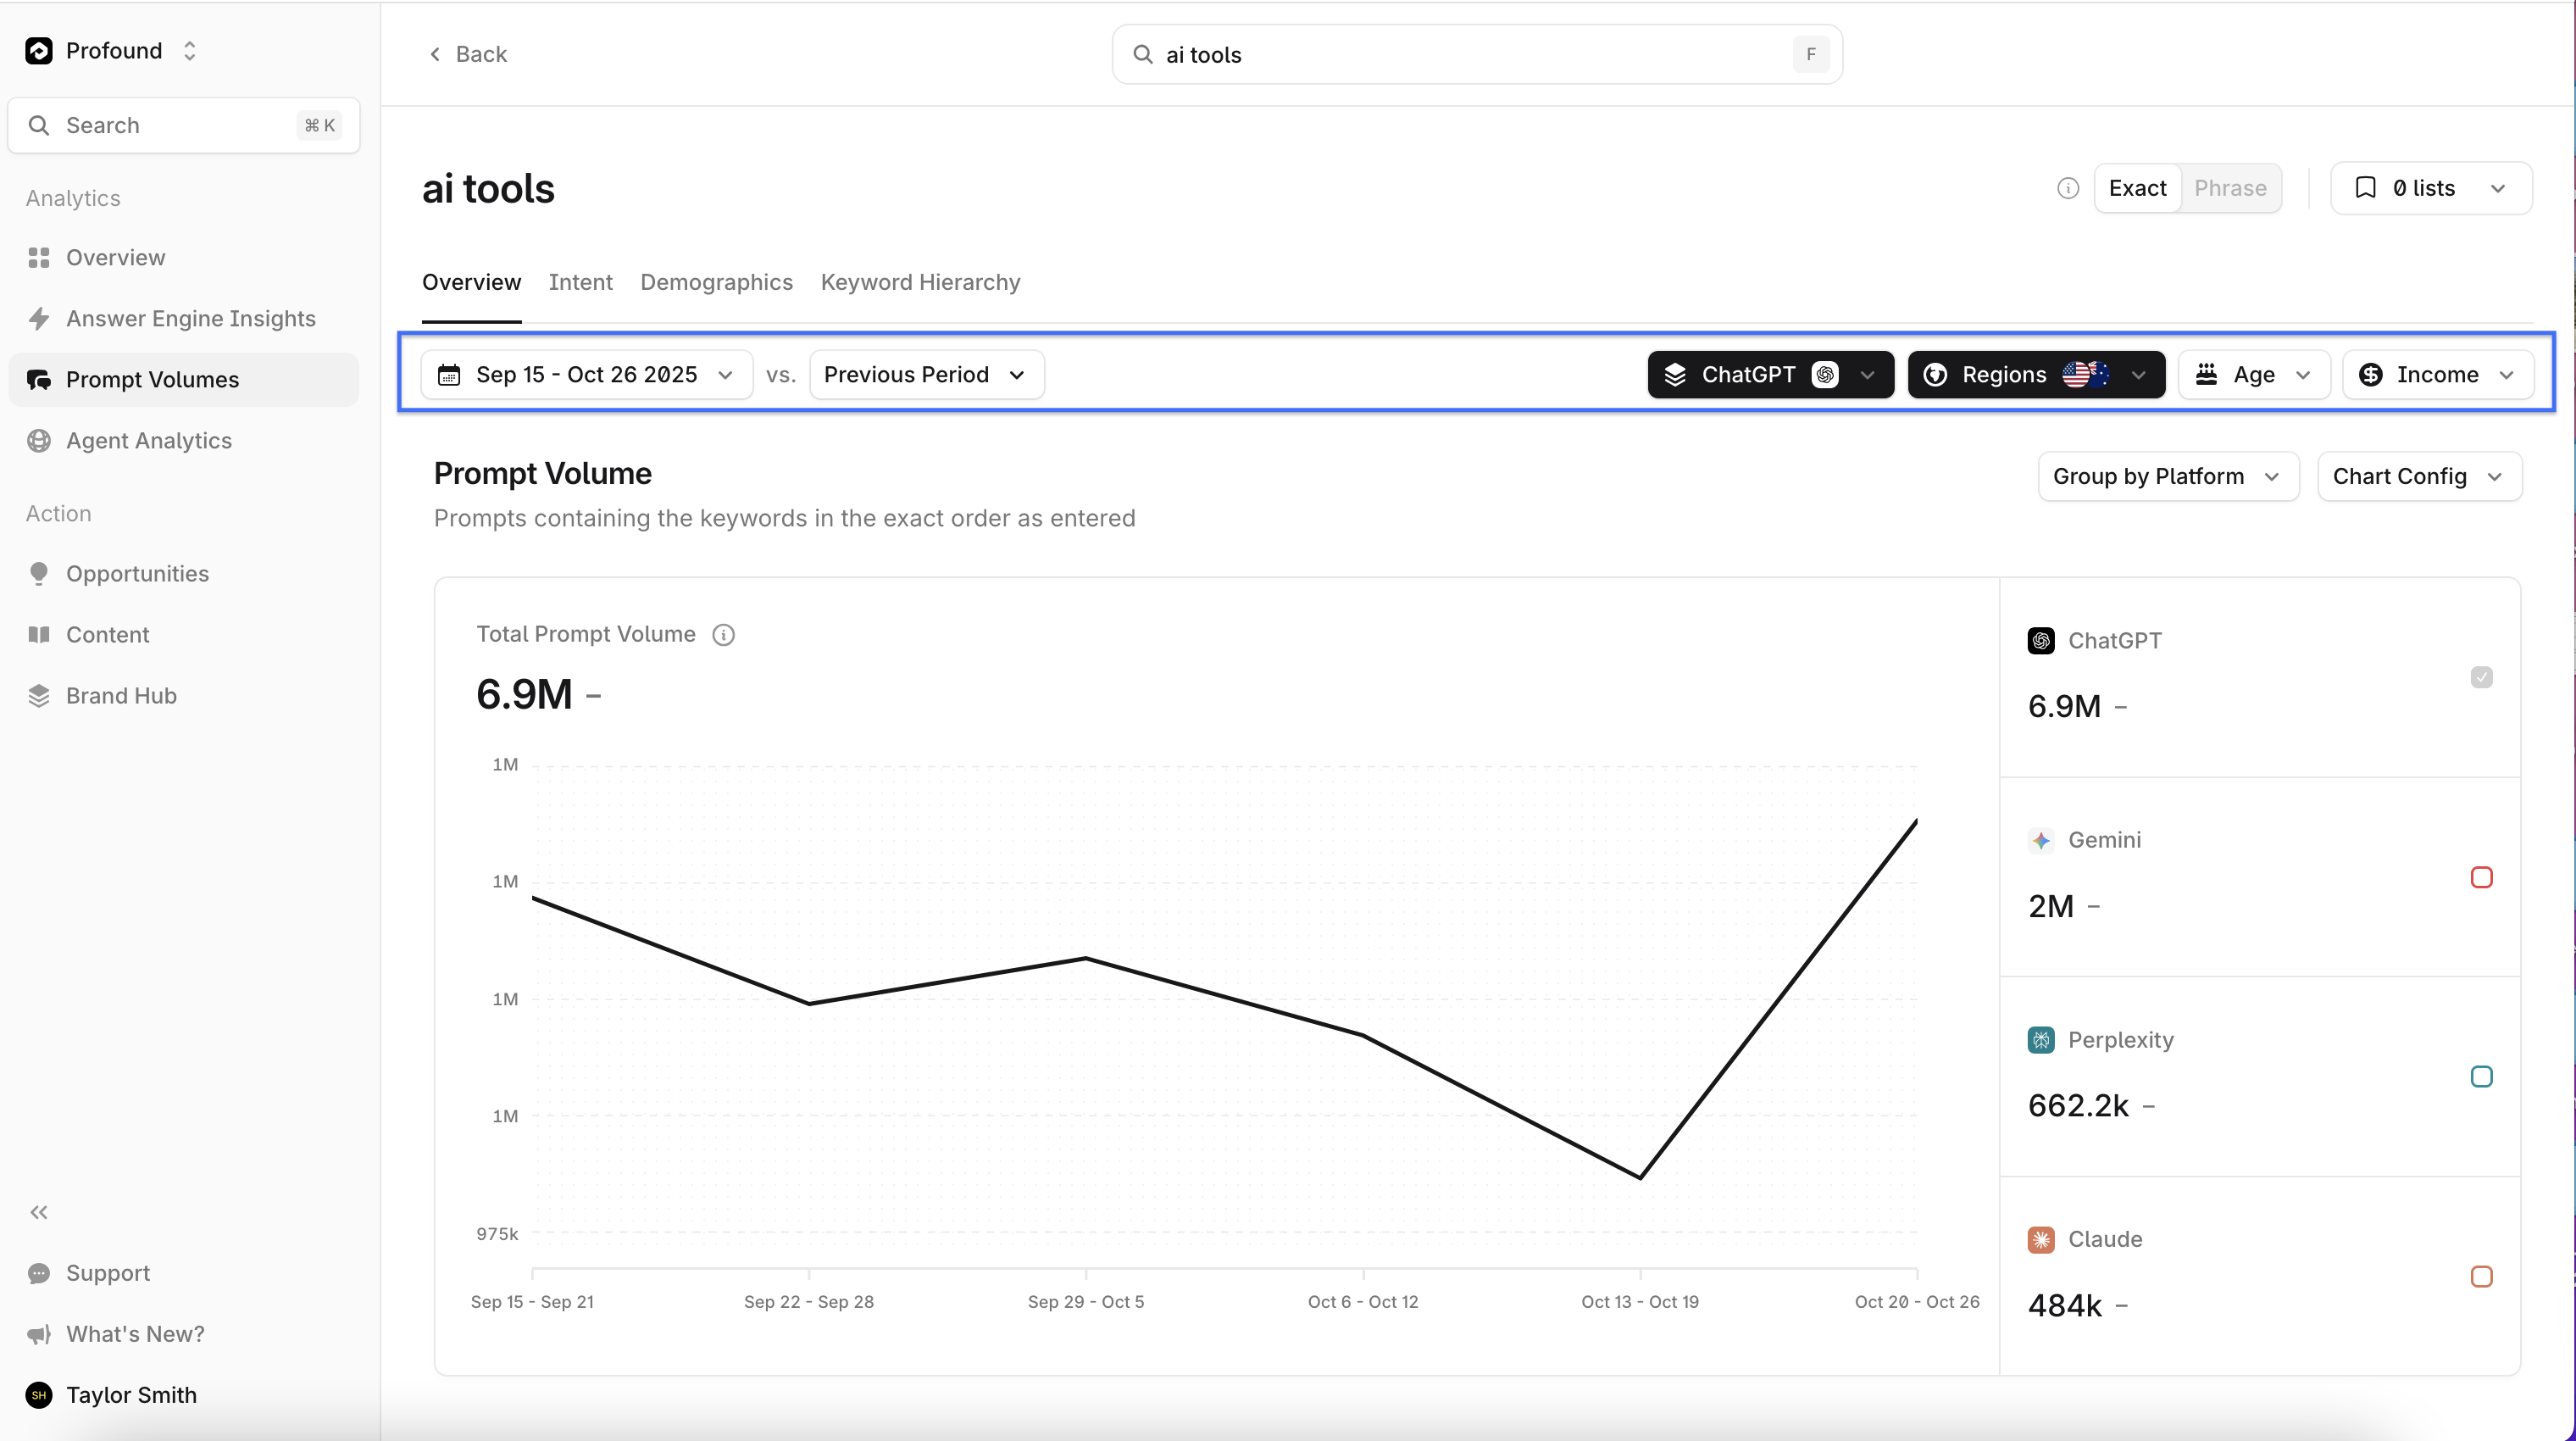Viewport: 2576px width, 1441px height.
Task: Enable the Claude series checkbox
Action: tap(2481, 1276)
